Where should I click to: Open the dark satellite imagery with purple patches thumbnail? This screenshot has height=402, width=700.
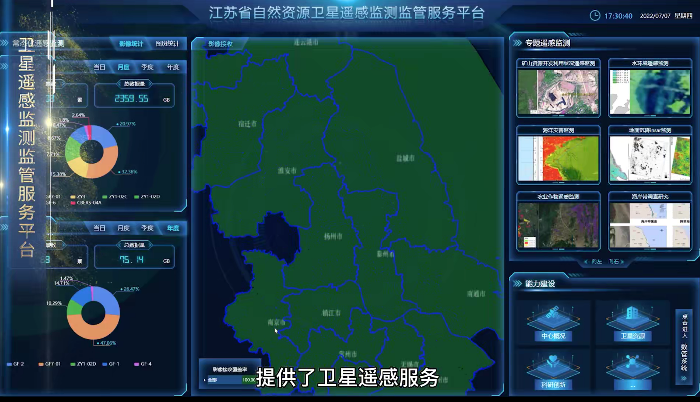coord(558,221)
